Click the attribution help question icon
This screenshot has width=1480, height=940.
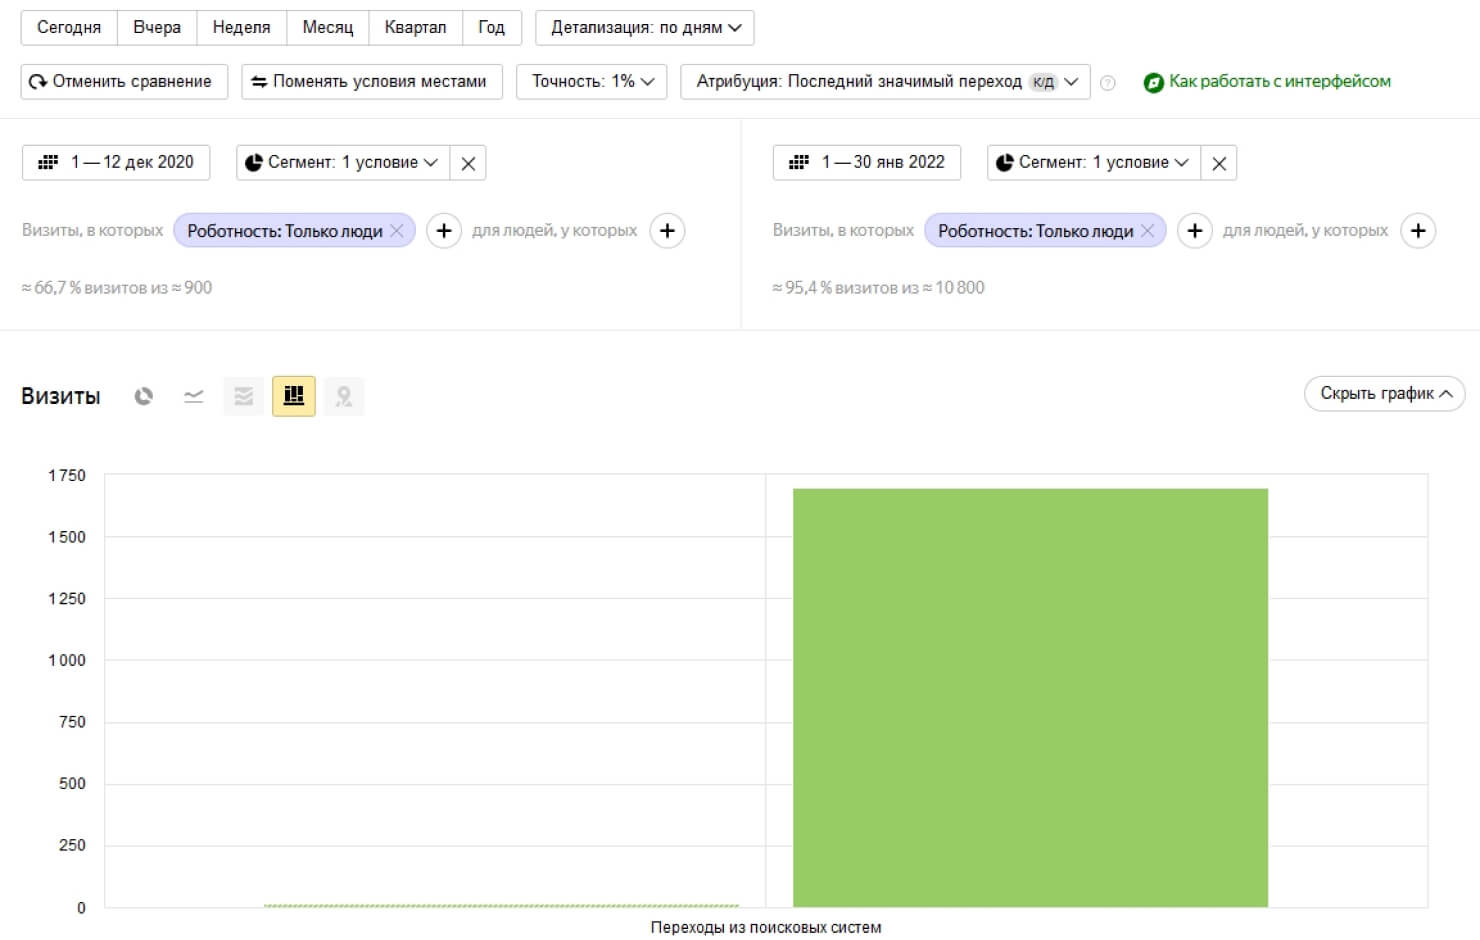tap(1107, 83)
